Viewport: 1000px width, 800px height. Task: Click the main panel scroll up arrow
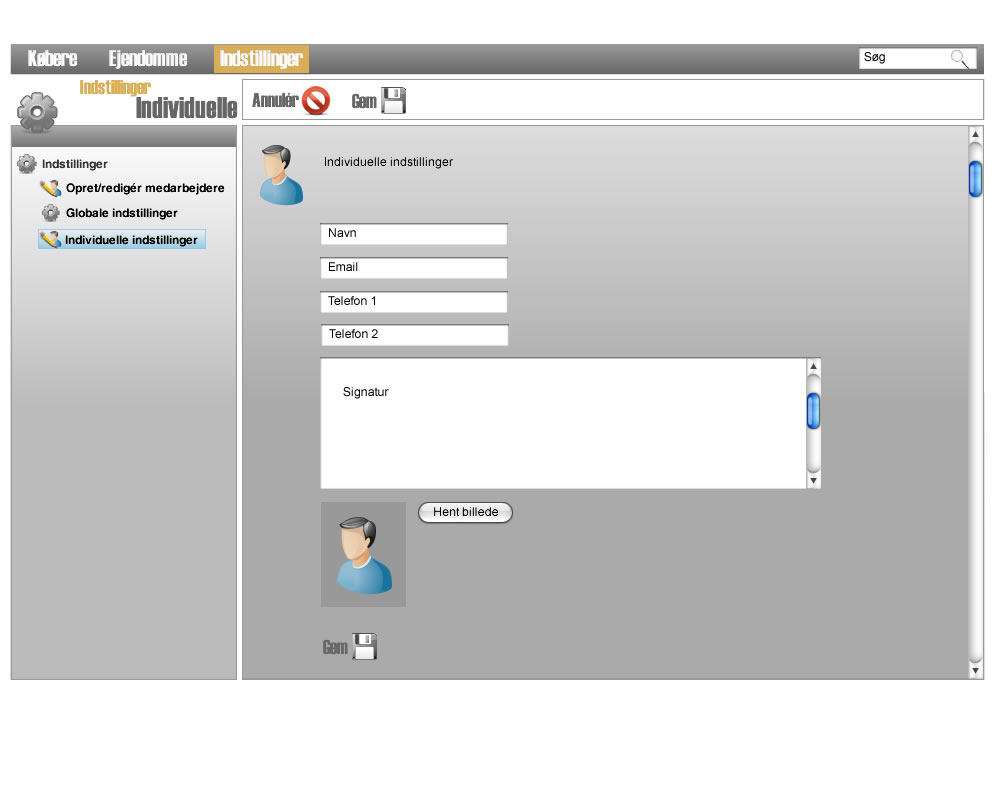click(x=975, y=135)
